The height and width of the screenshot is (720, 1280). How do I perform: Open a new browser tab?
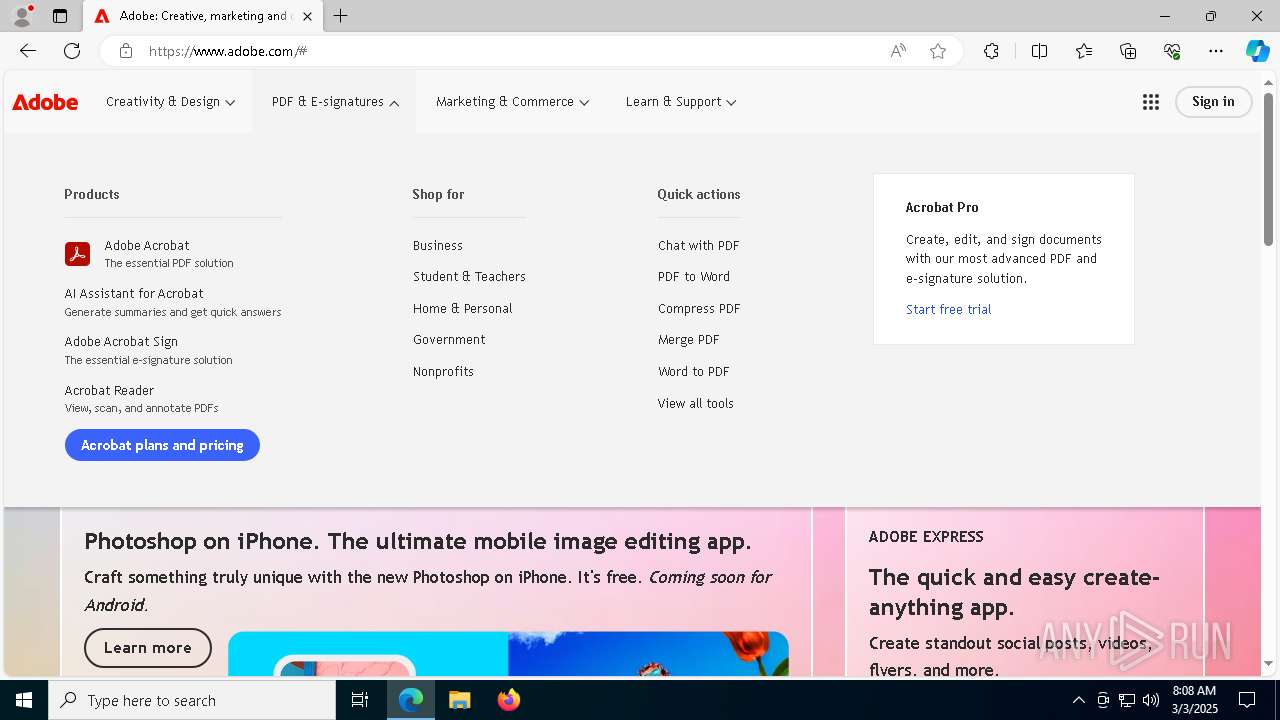tap(341, 16)
